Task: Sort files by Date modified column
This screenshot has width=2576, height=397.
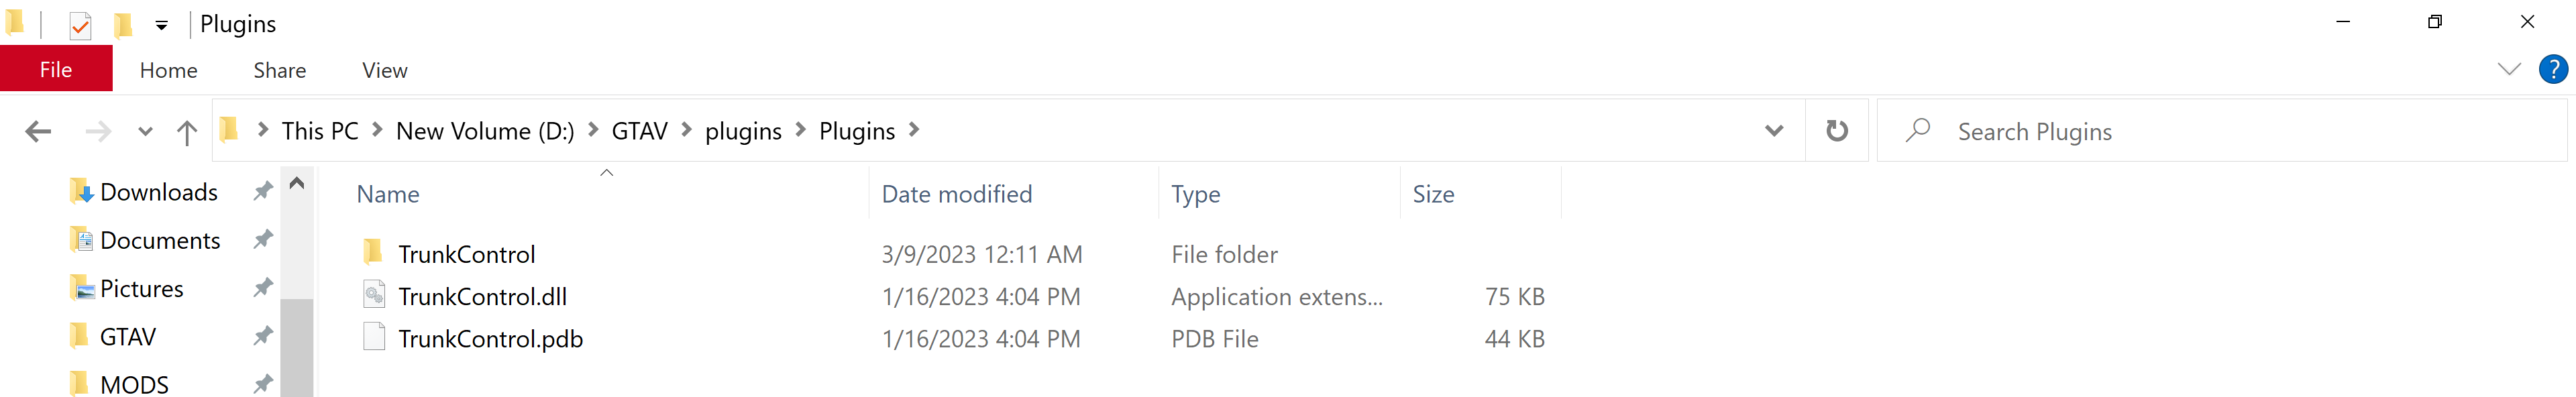Action: tap(956, 194)
